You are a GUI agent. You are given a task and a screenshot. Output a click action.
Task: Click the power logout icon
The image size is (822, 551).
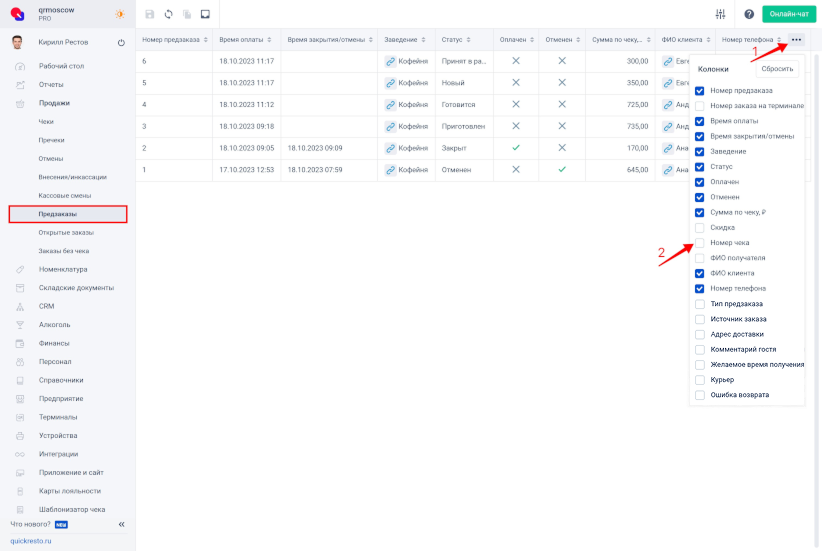pos(121,43)
